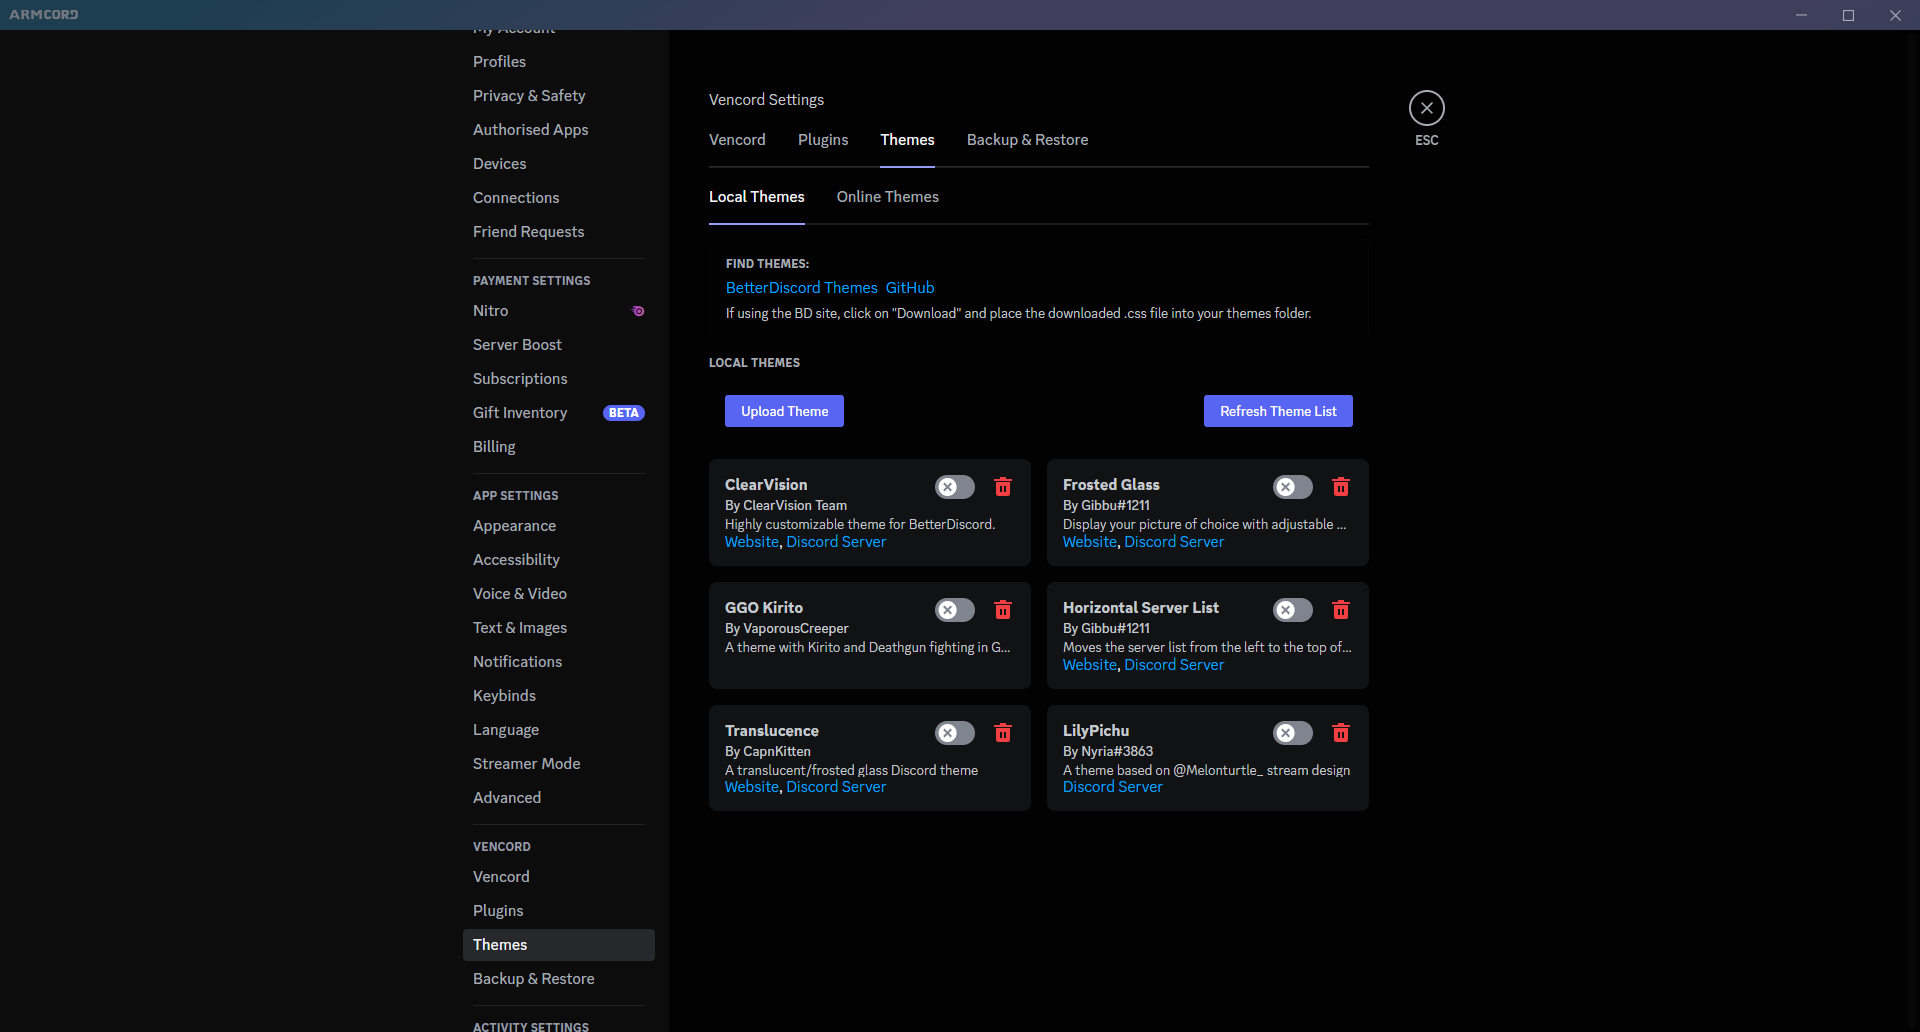This screenshot has height=1032, width=1920.
Task: Click the ClearVision theme title
Action: pos(766,485)
